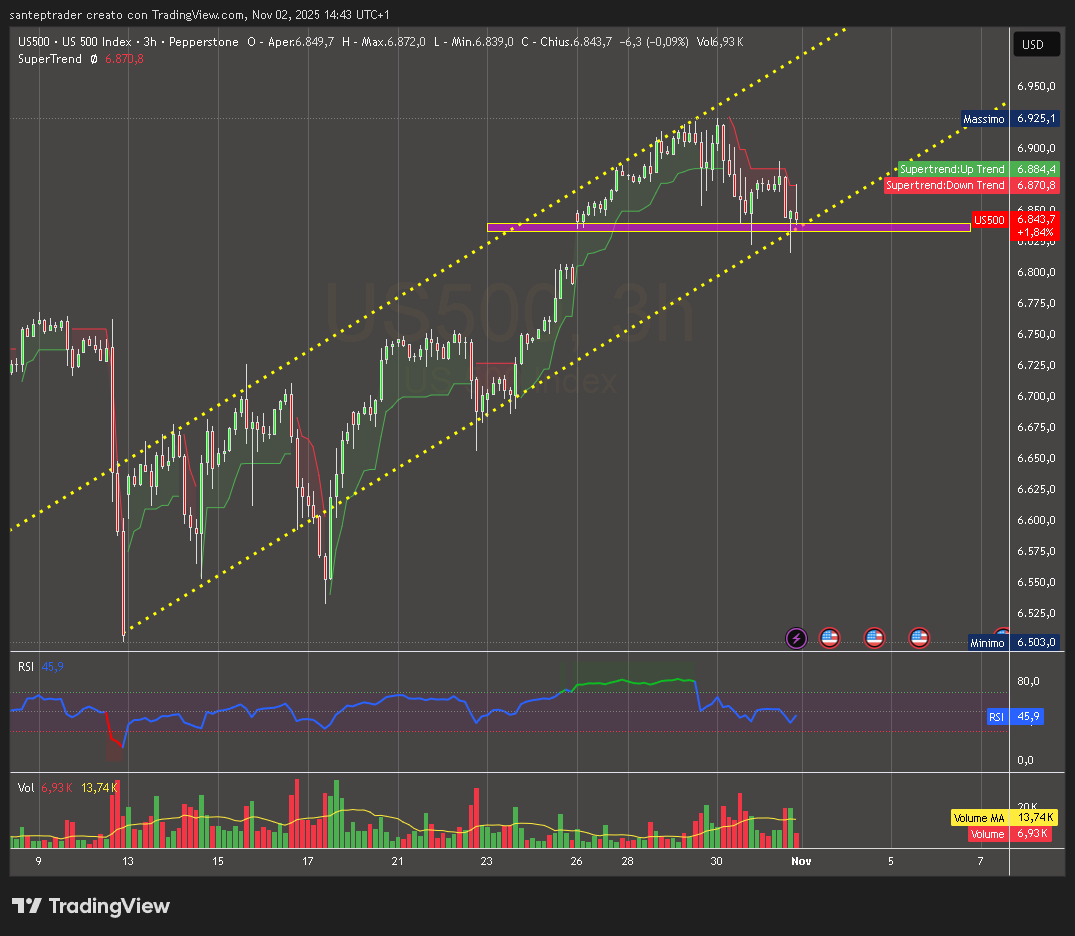Click the Minimo low price label
The height and width of the screenshot is (936, 1075).
[x=987, y=643]
